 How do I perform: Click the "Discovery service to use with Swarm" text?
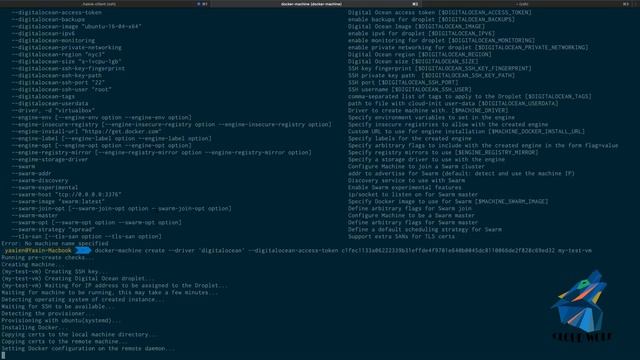coord(406,180)
